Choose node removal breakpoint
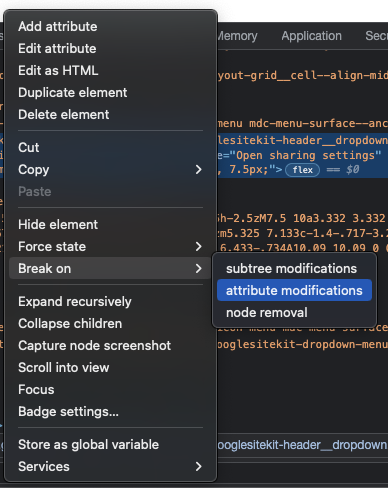This screenshot has height=488, width=388. [294, 313]
